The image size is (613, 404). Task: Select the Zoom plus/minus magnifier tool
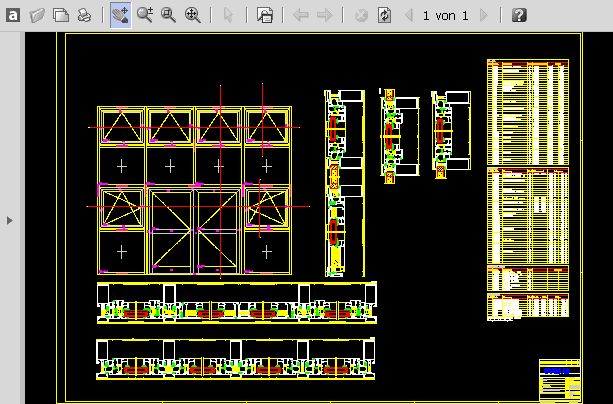145,15
